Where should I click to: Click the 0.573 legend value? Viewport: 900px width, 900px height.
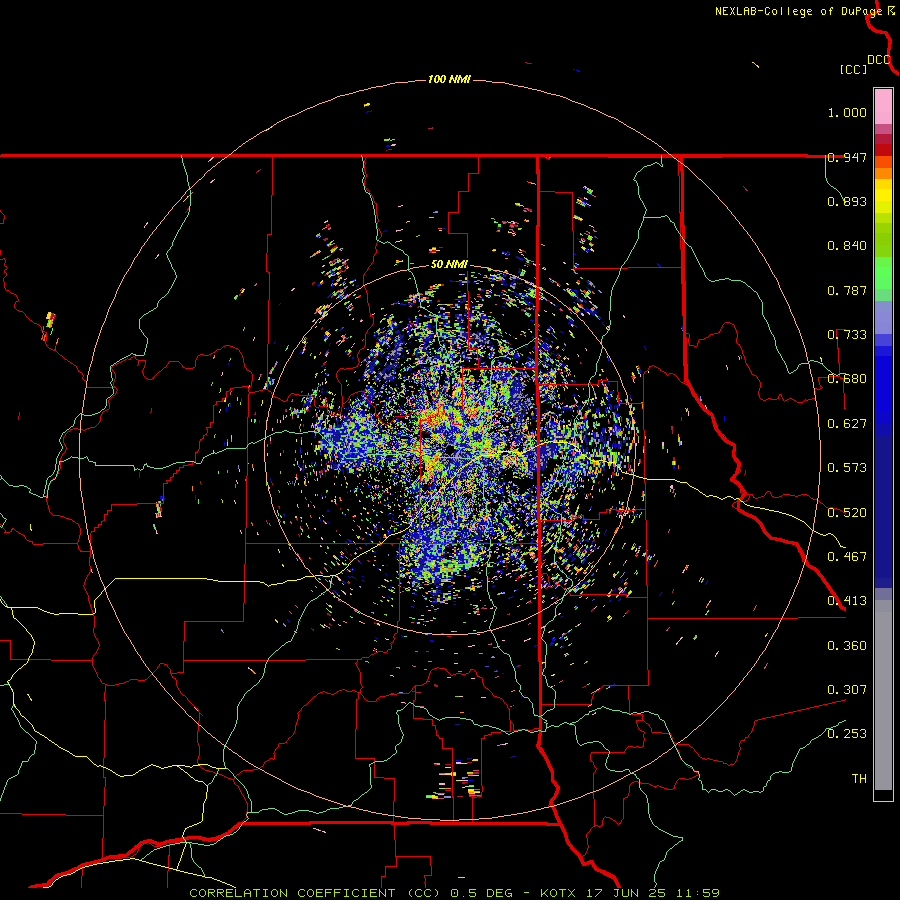[x=847, y=468]
